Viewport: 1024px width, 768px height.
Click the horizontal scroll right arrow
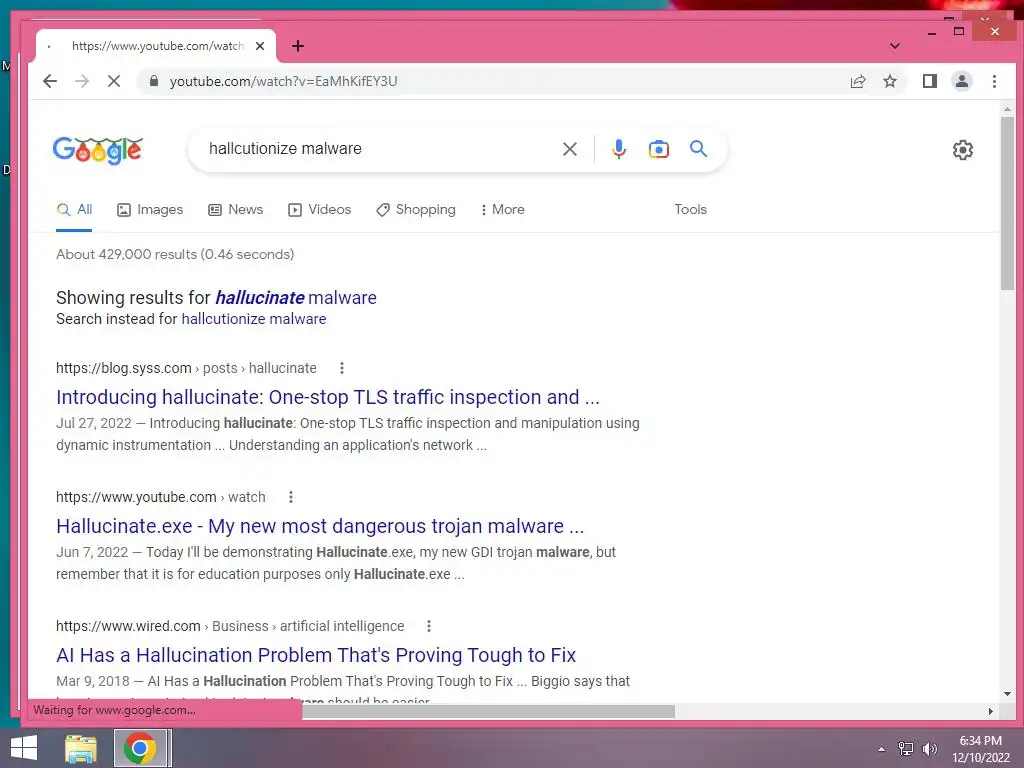991,711
